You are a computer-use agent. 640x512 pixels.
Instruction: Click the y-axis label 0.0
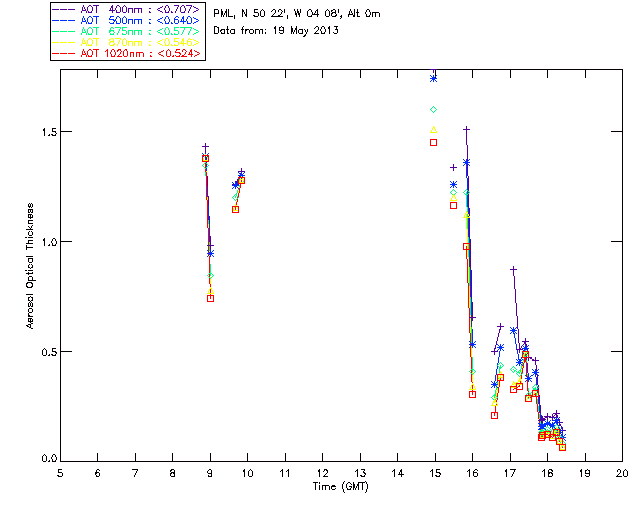(x=49, y=459)
